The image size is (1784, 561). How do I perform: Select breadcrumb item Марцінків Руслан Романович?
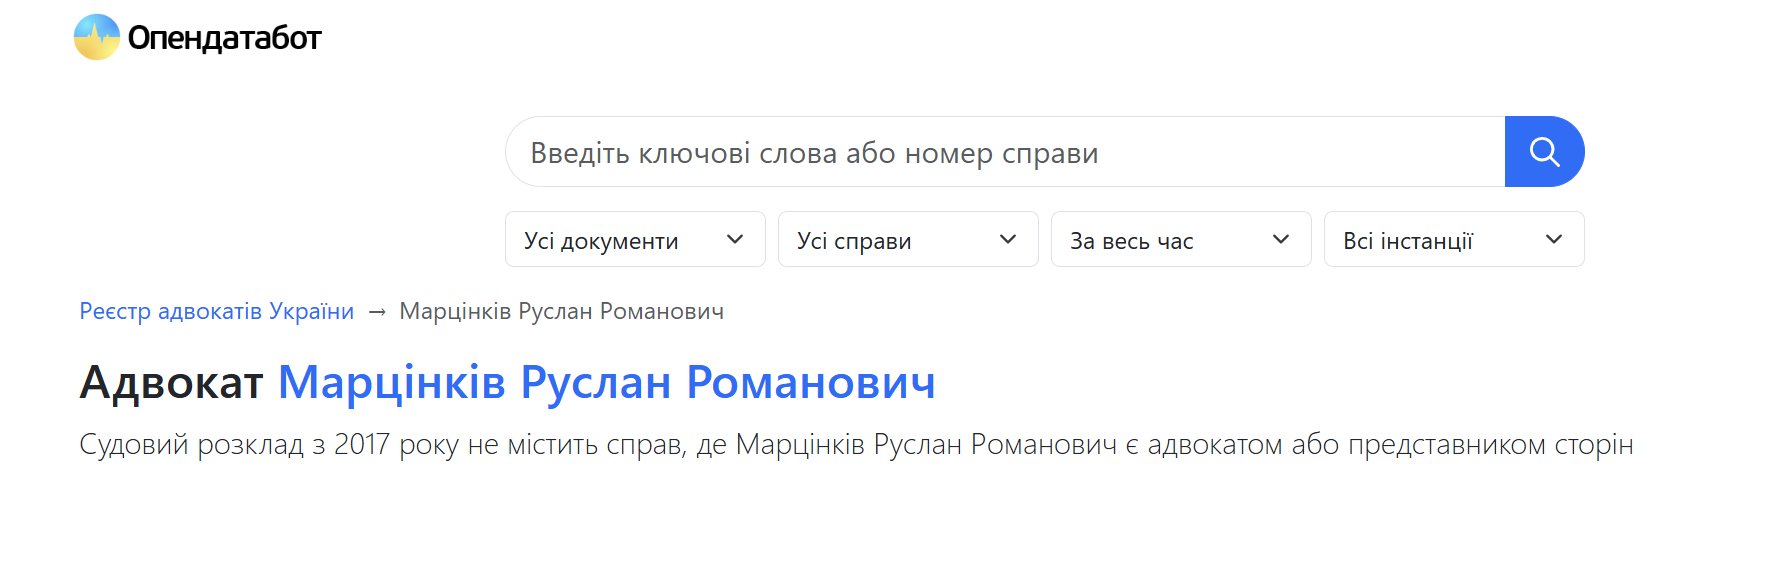click(562, 311)
